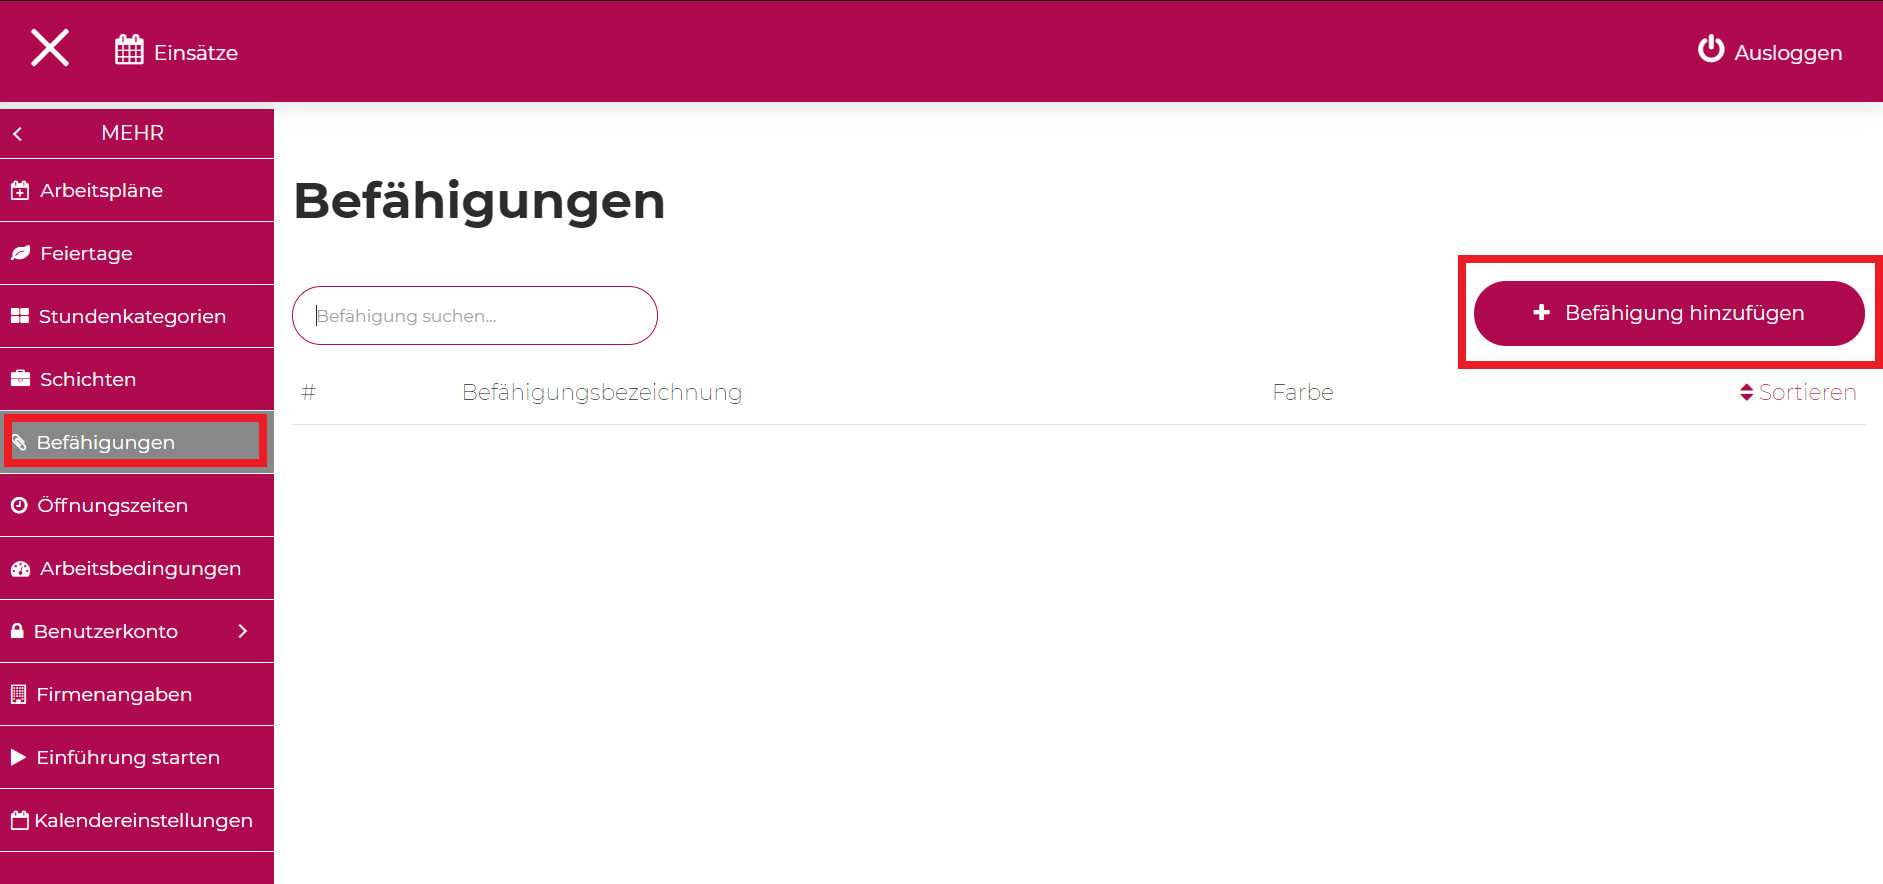1883x884 pixels.
Task: Close the menu with the X icon
Action: 50,48
